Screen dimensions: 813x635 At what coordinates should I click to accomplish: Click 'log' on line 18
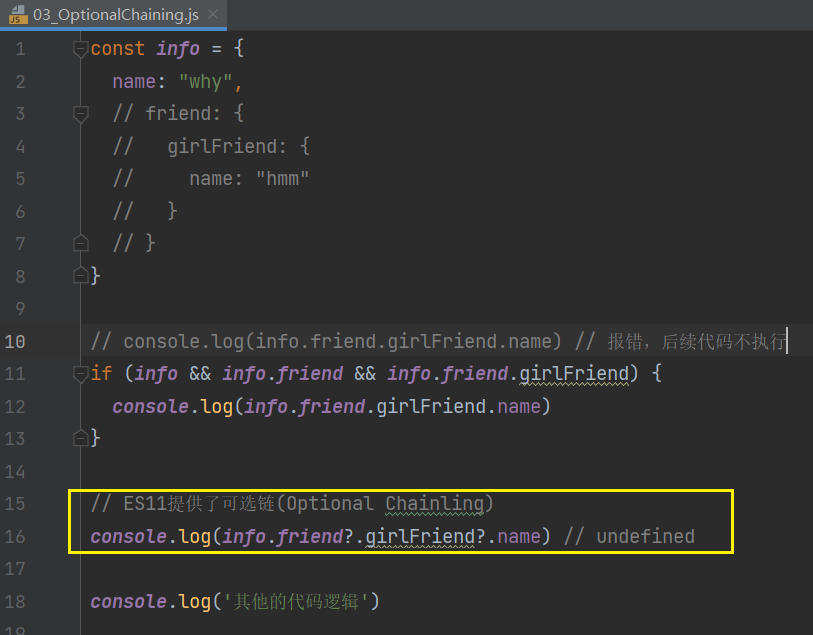coord(194,602)
